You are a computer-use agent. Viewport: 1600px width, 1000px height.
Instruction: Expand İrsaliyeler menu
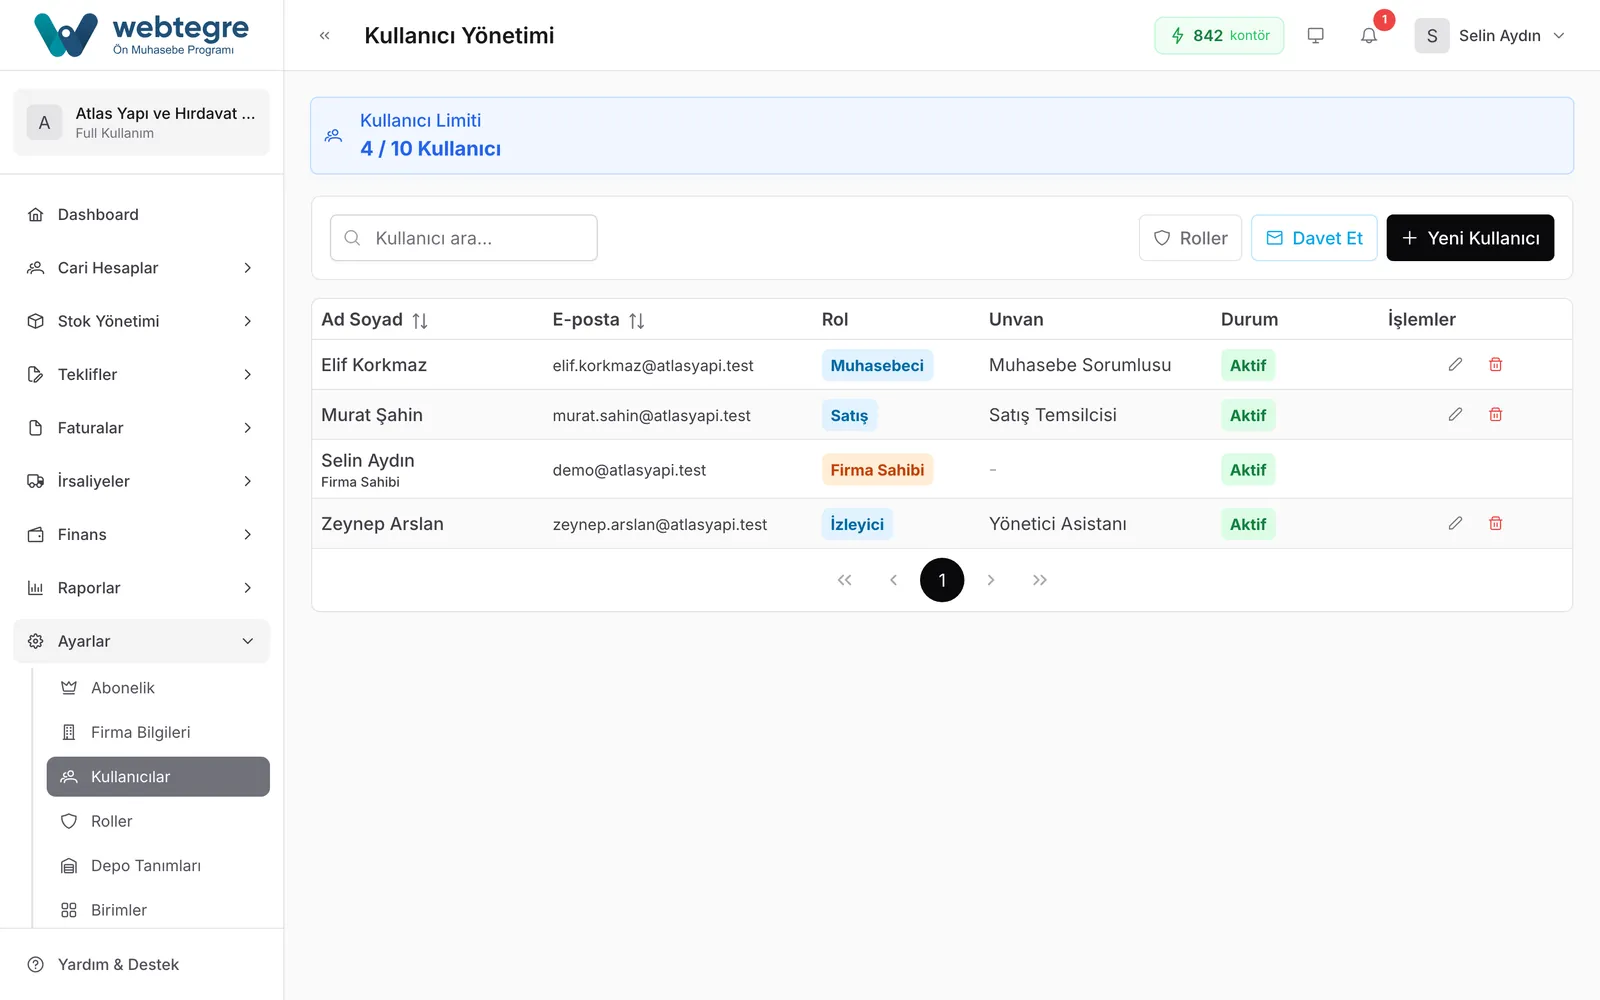(x=142, y=481)
